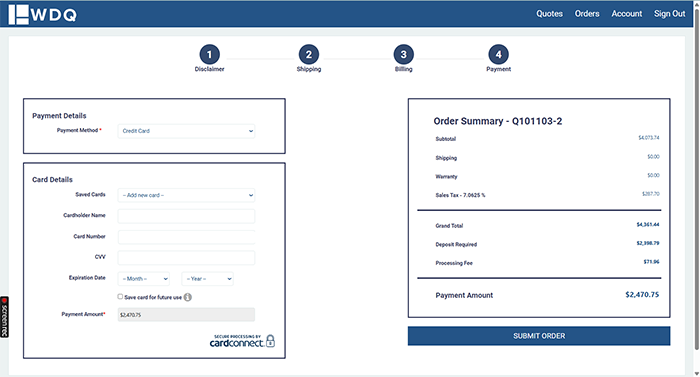Click step 1 Disclaimer circle
Screen dimensions: 700x377
(209, 54)
